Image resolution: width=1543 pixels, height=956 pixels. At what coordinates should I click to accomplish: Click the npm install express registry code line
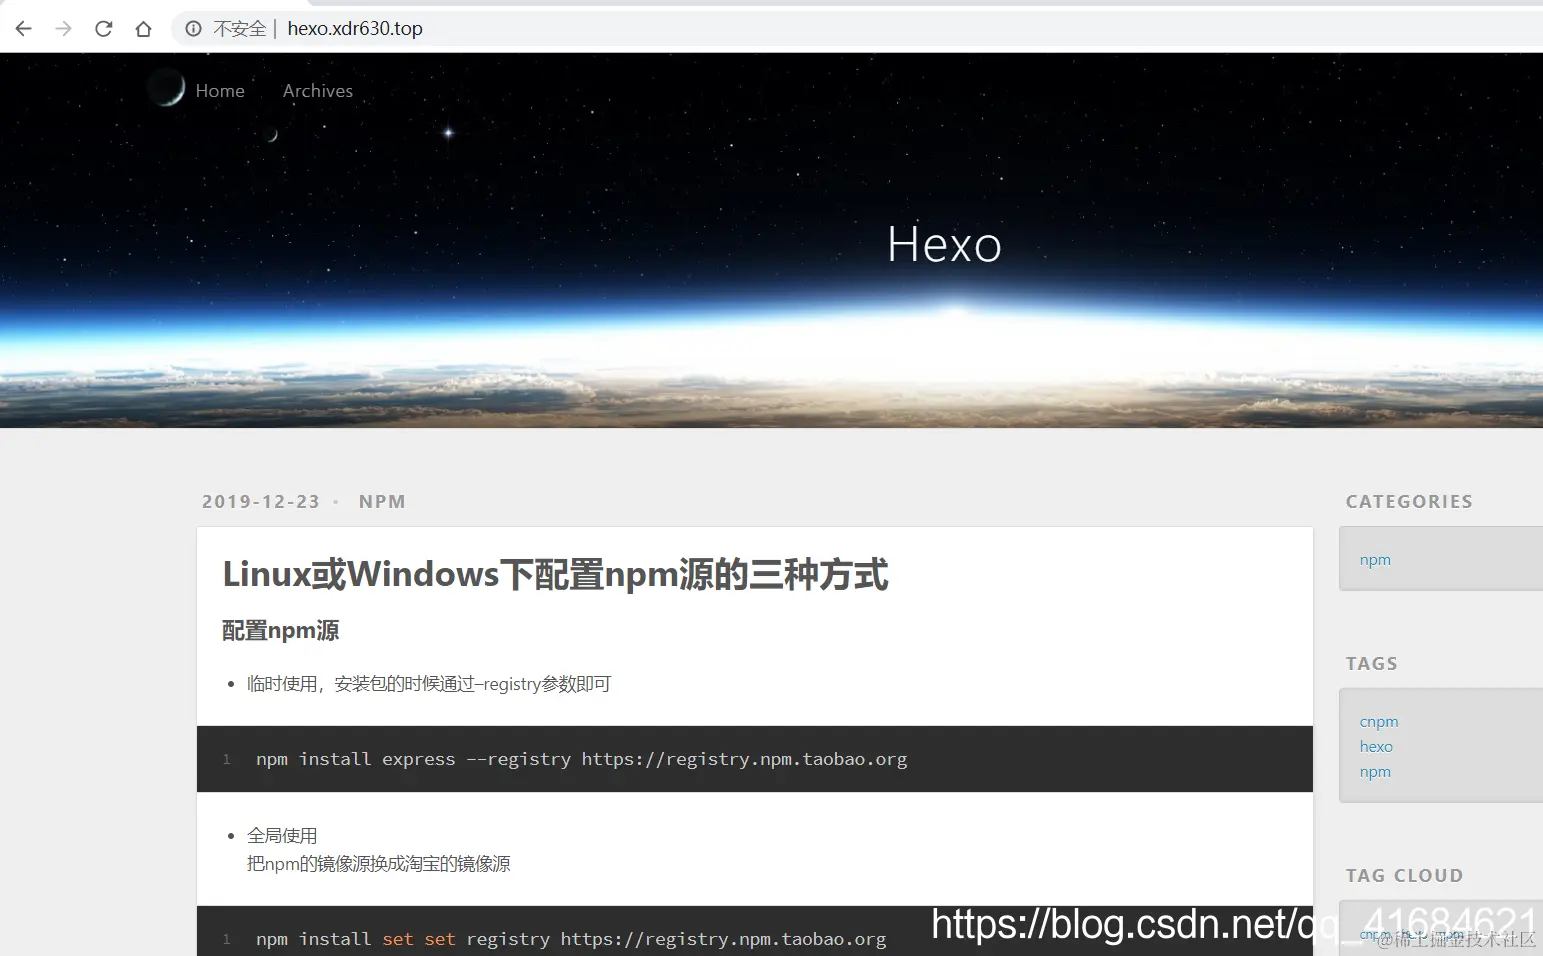tap(581, 759)
